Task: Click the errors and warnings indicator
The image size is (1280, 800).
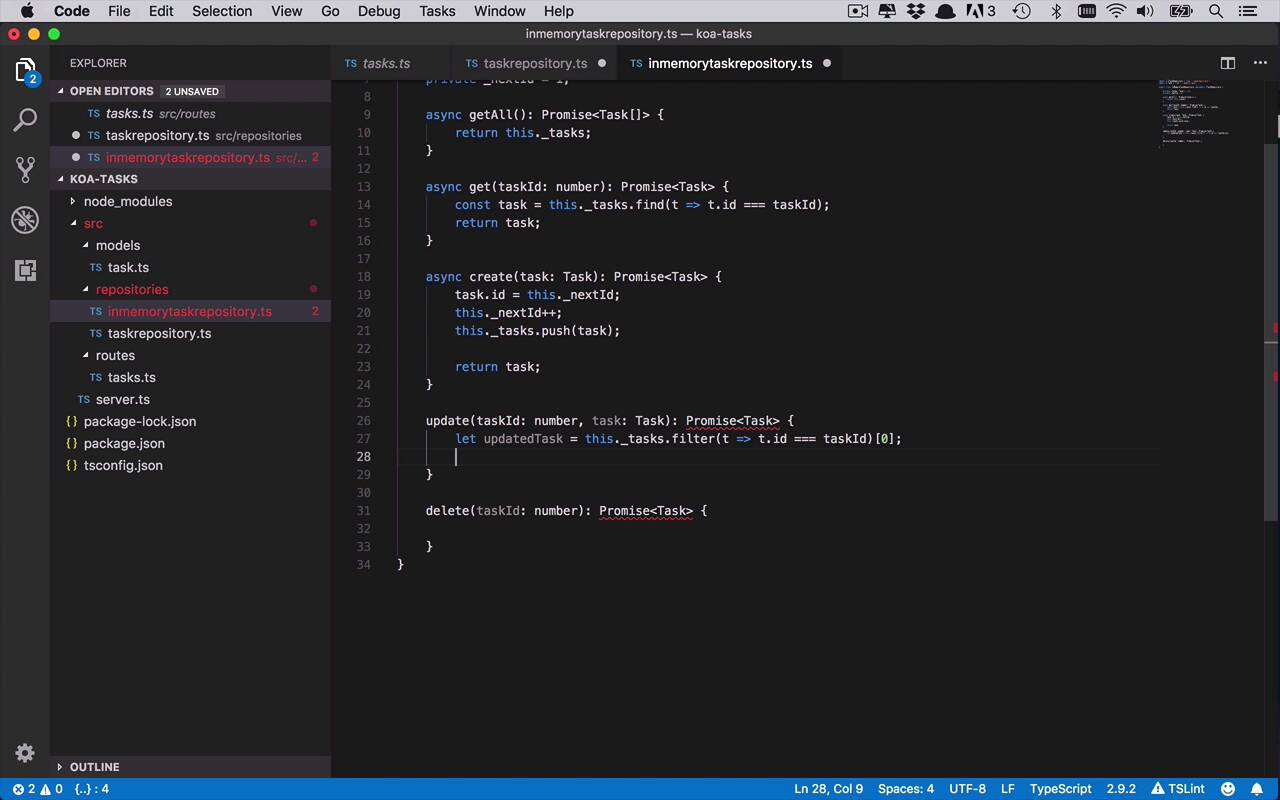Action: coord(37,789)
